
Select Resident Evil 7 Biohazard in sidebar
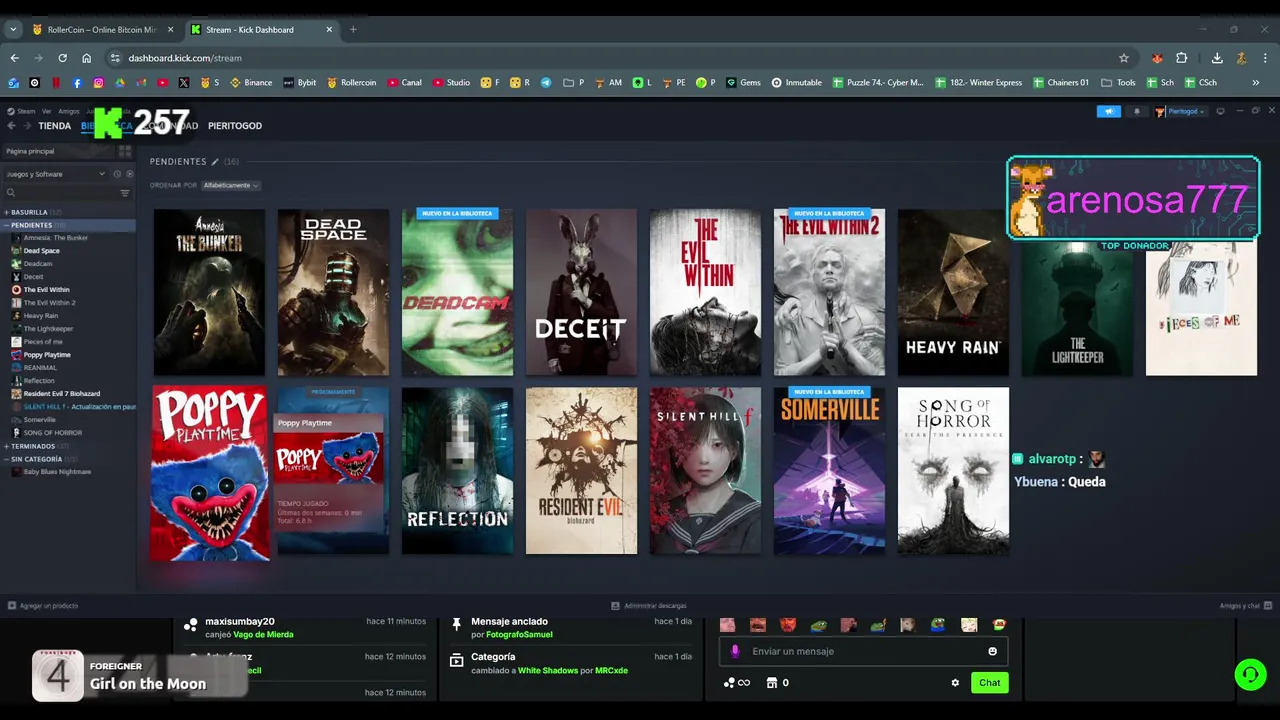61,394
